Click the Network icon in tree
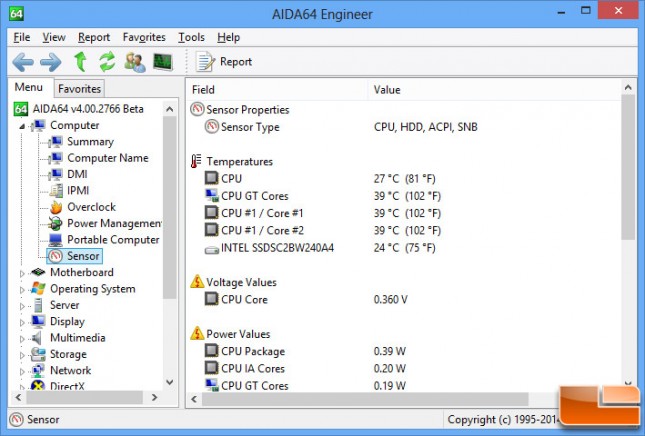645x436 pixels. click(x=38, y=371)
